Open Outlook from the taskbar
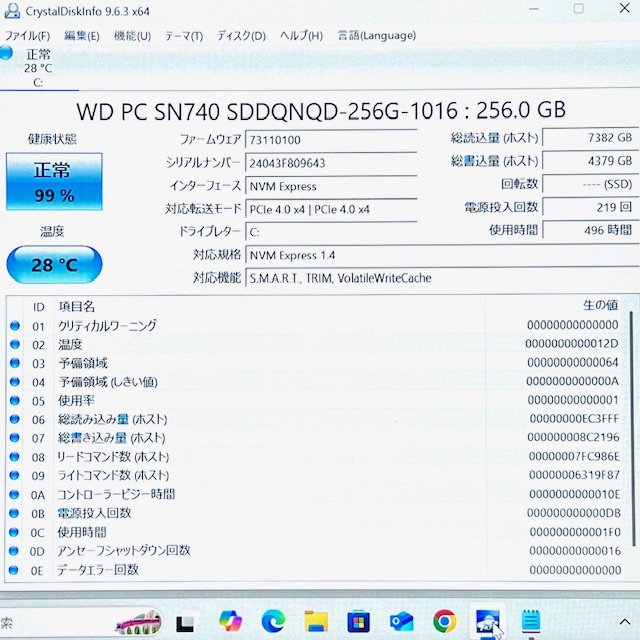 click(402, 622)
